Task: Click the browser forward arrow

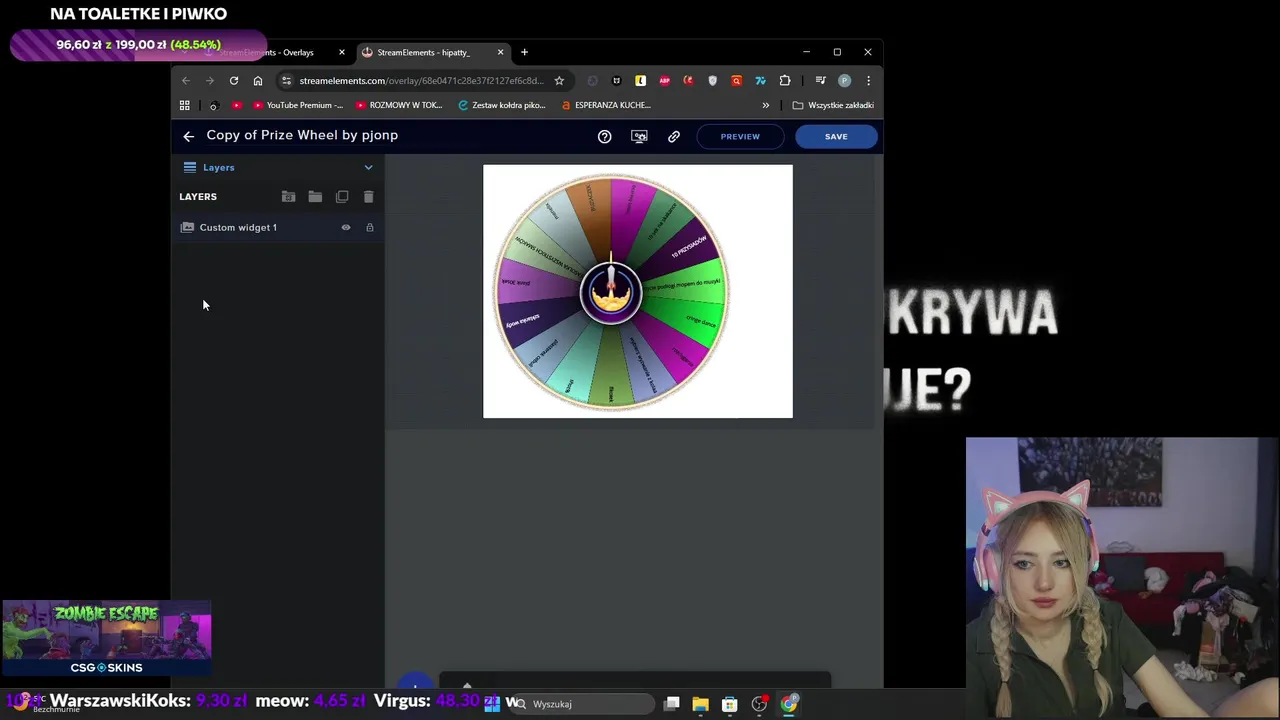Action: (210, 81)
